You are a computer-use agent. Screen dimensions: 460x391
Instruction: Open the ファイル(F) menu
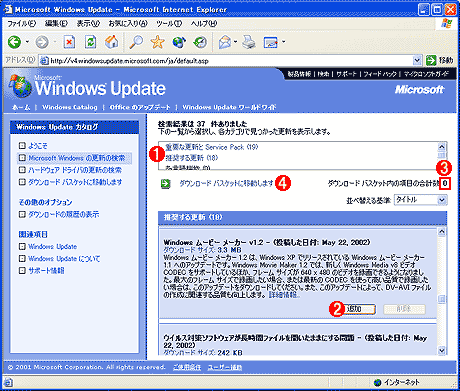click(22, 23)
